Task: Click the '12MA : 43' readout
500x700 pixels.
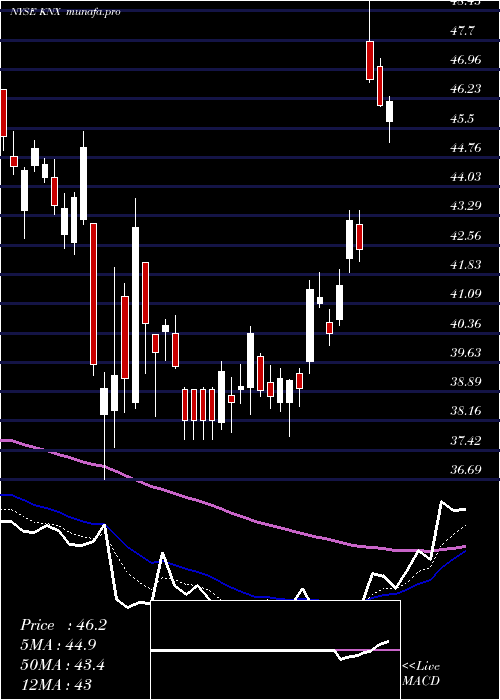Action: click(x=56, y=684)
